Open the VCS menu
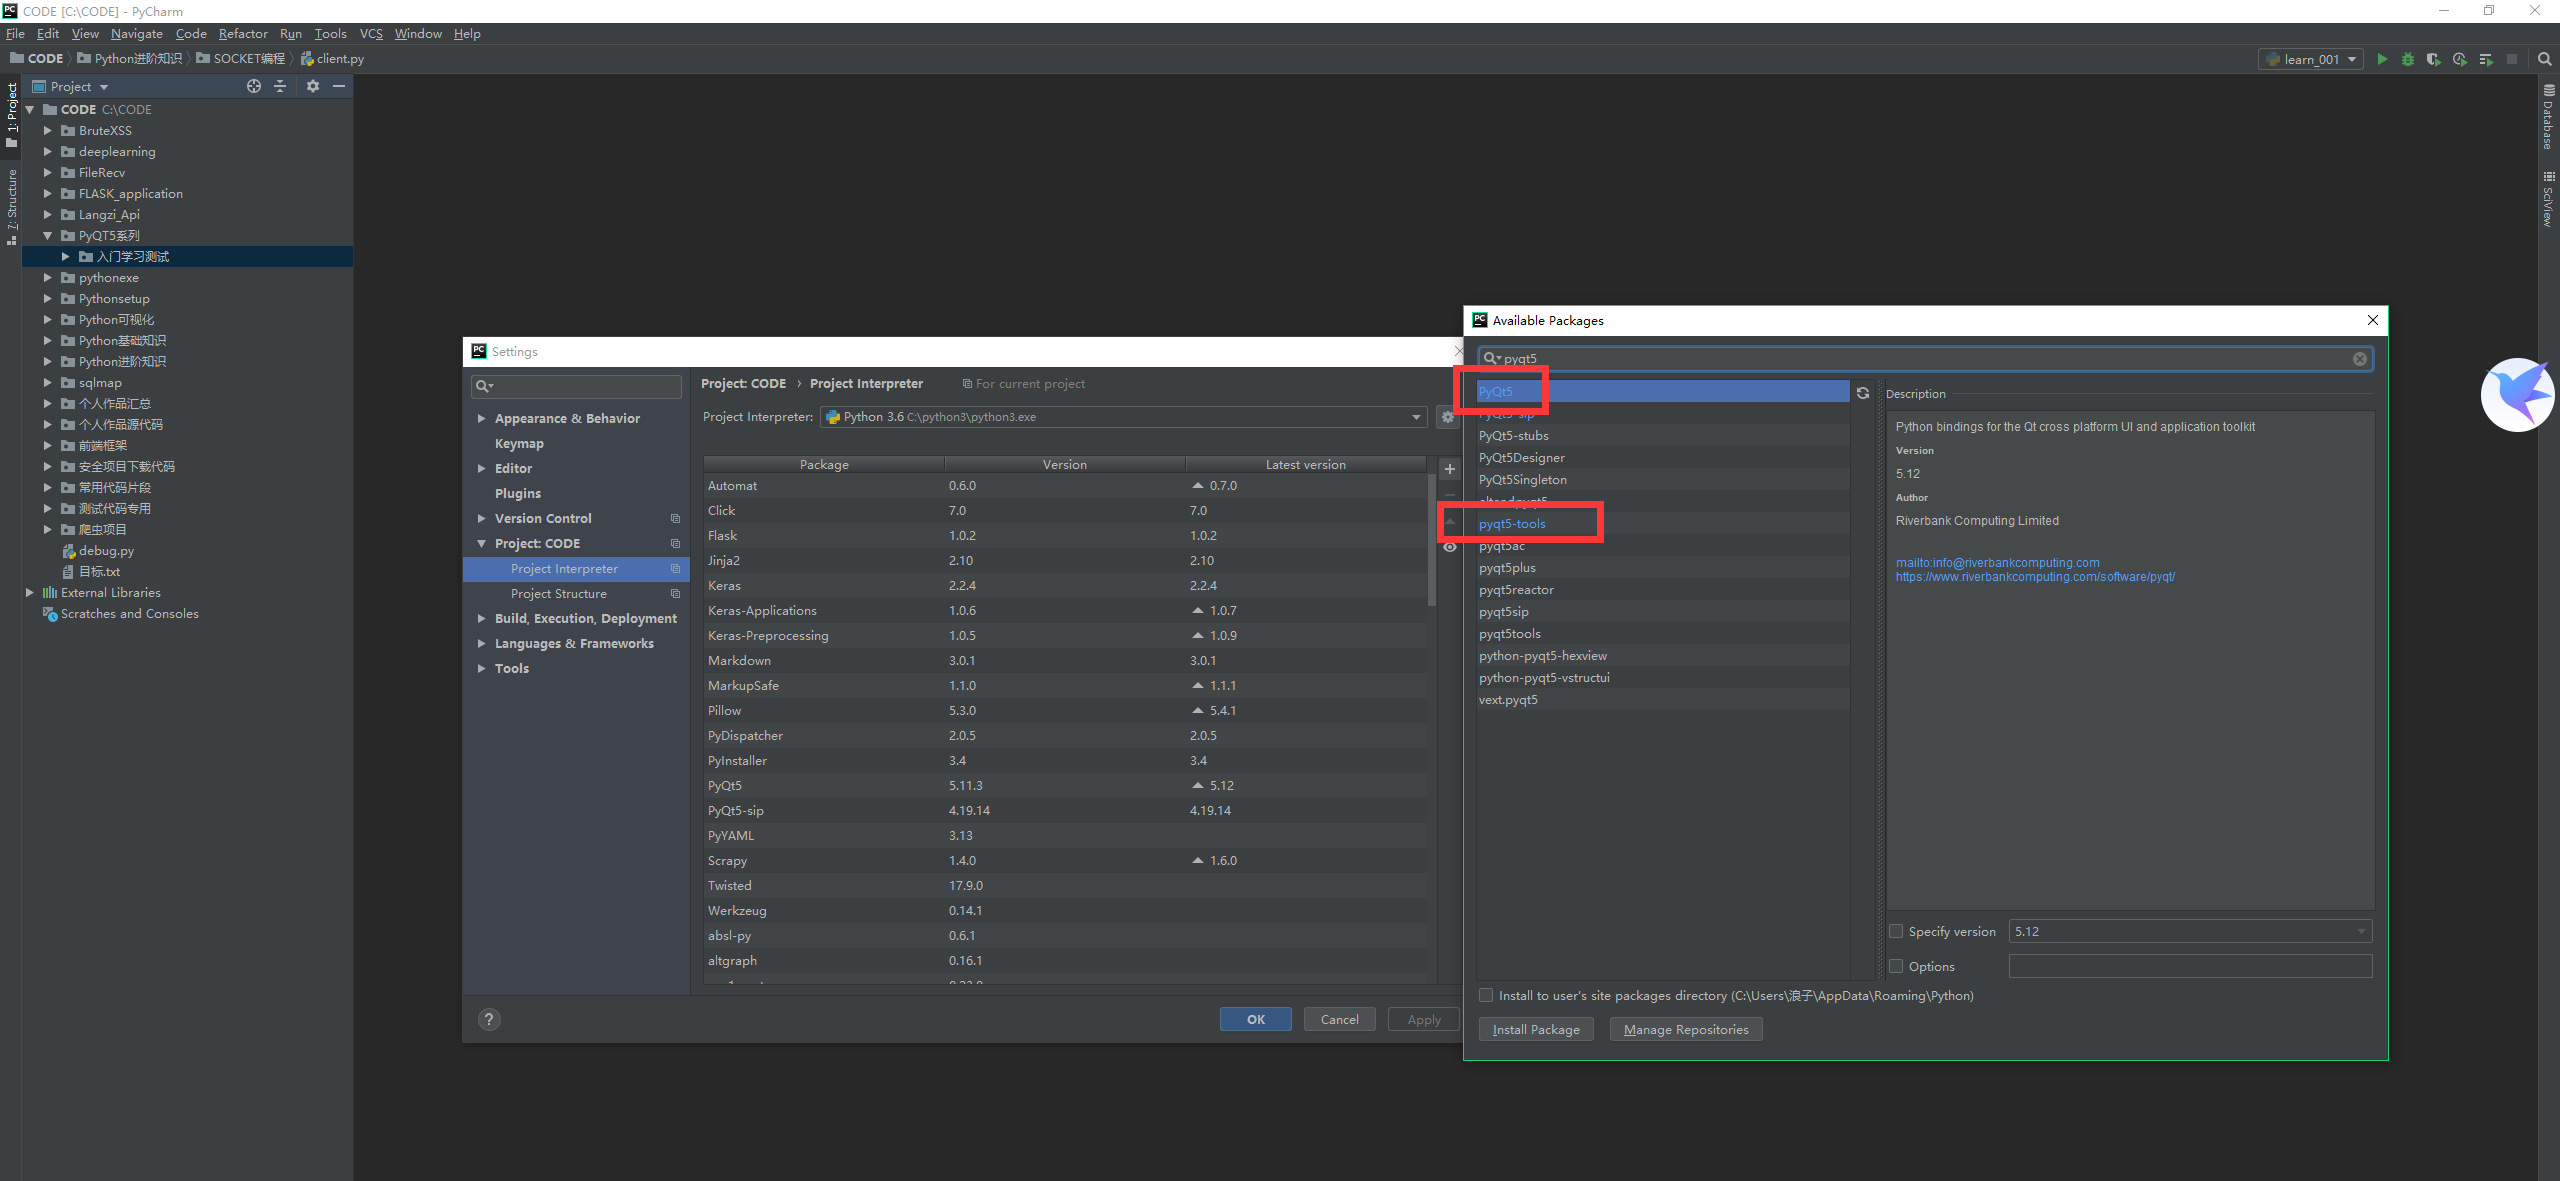2560x1181 pixels. click(x=371, y=33)
